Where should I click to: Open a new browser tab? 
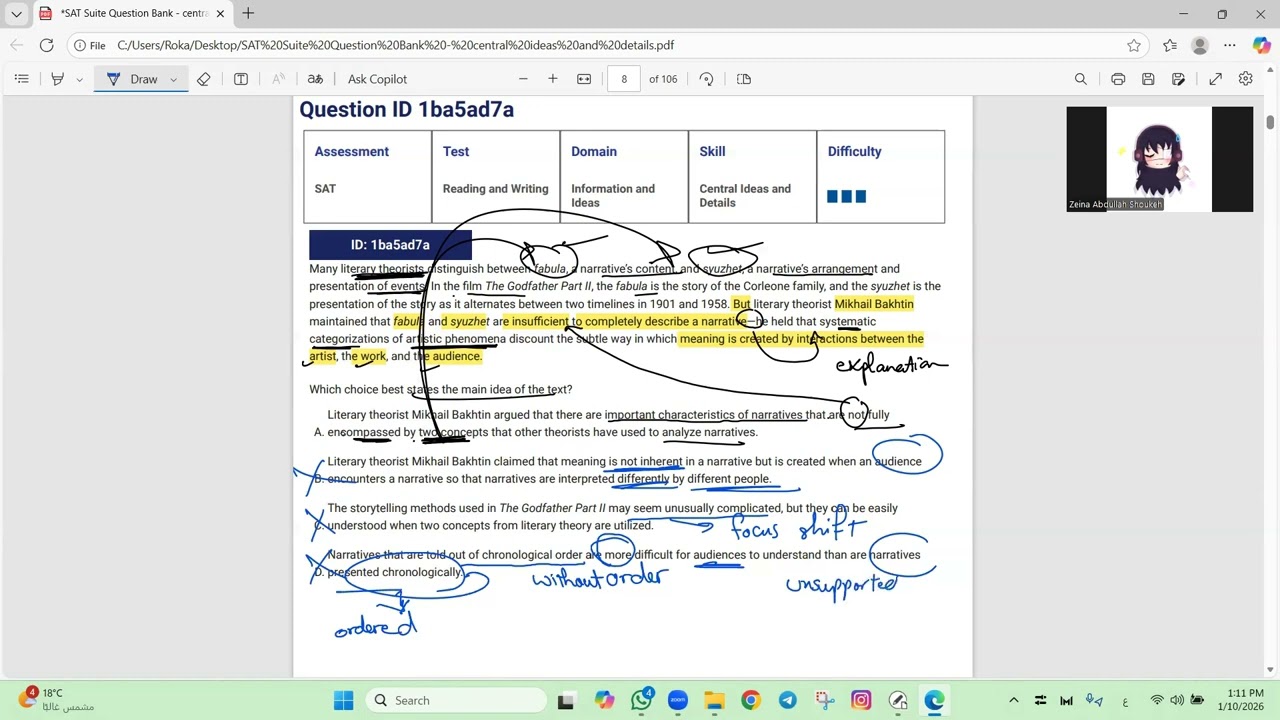[248, 14]
